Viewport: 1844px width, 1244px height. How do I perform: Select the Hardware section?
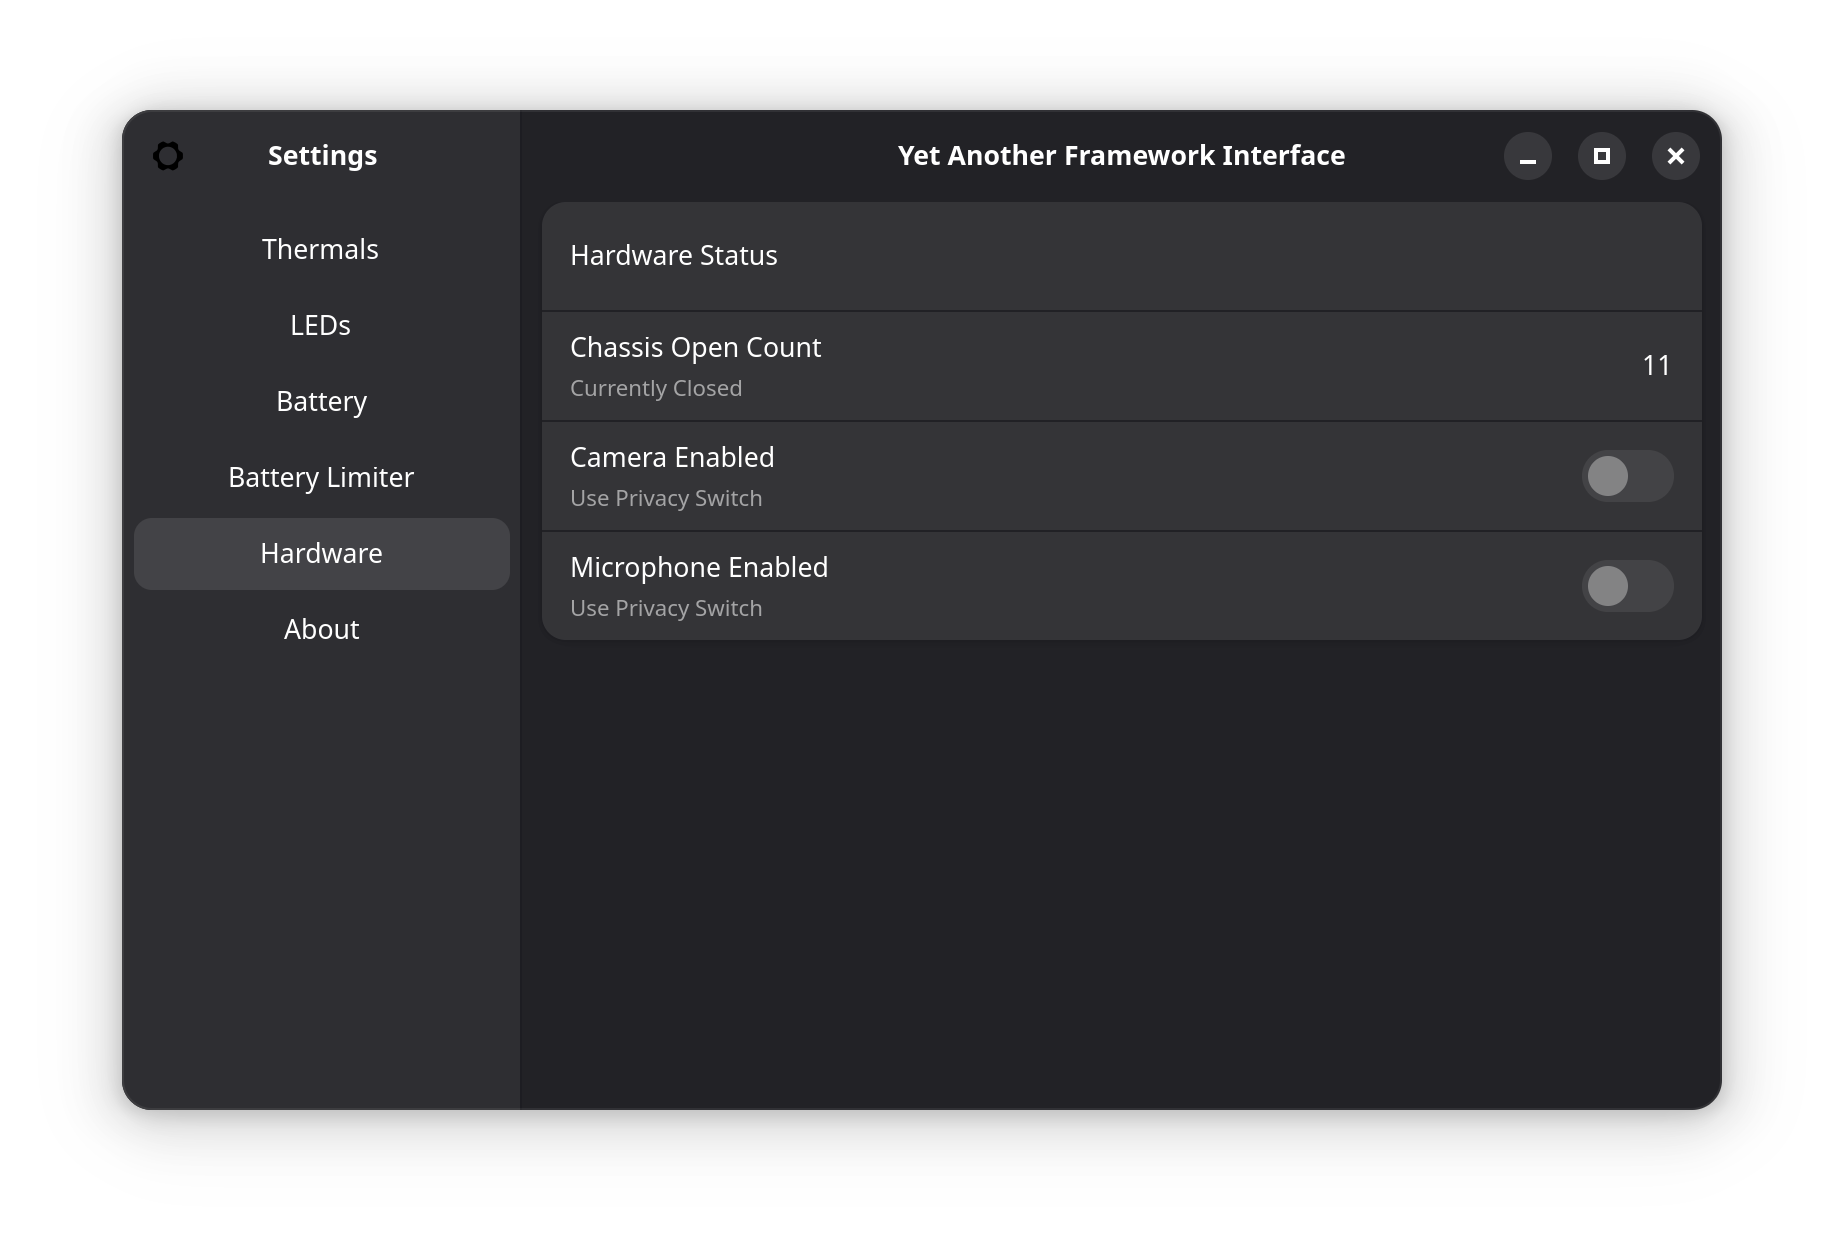pos(321,553)
